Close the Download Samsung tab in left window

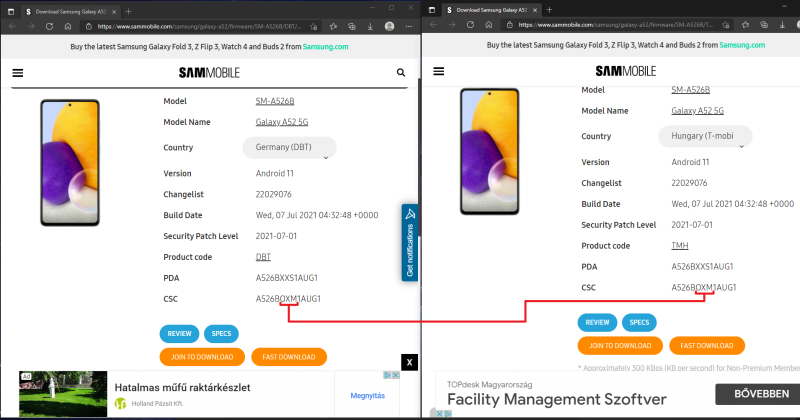point(114,11)
